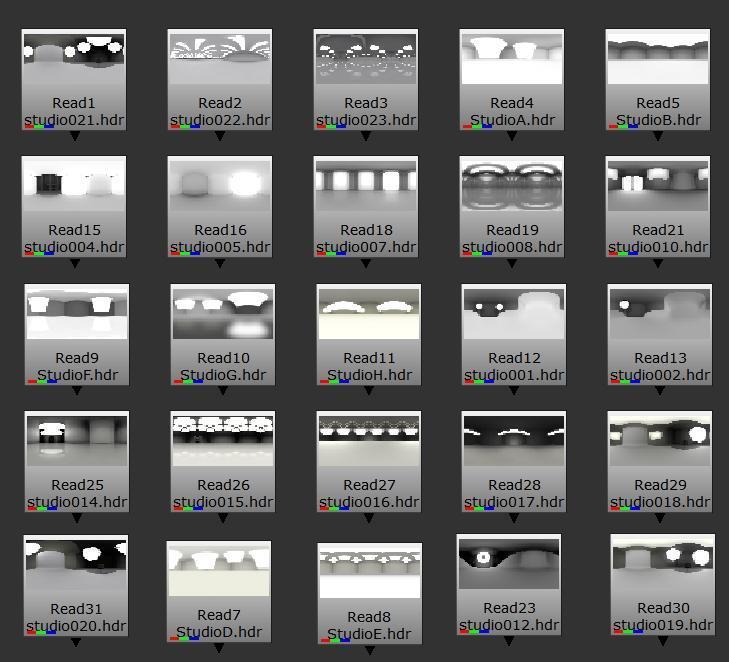The image size is (729, 662).
Task: Click the output arrow below Read13
Action: click(660, 391)
